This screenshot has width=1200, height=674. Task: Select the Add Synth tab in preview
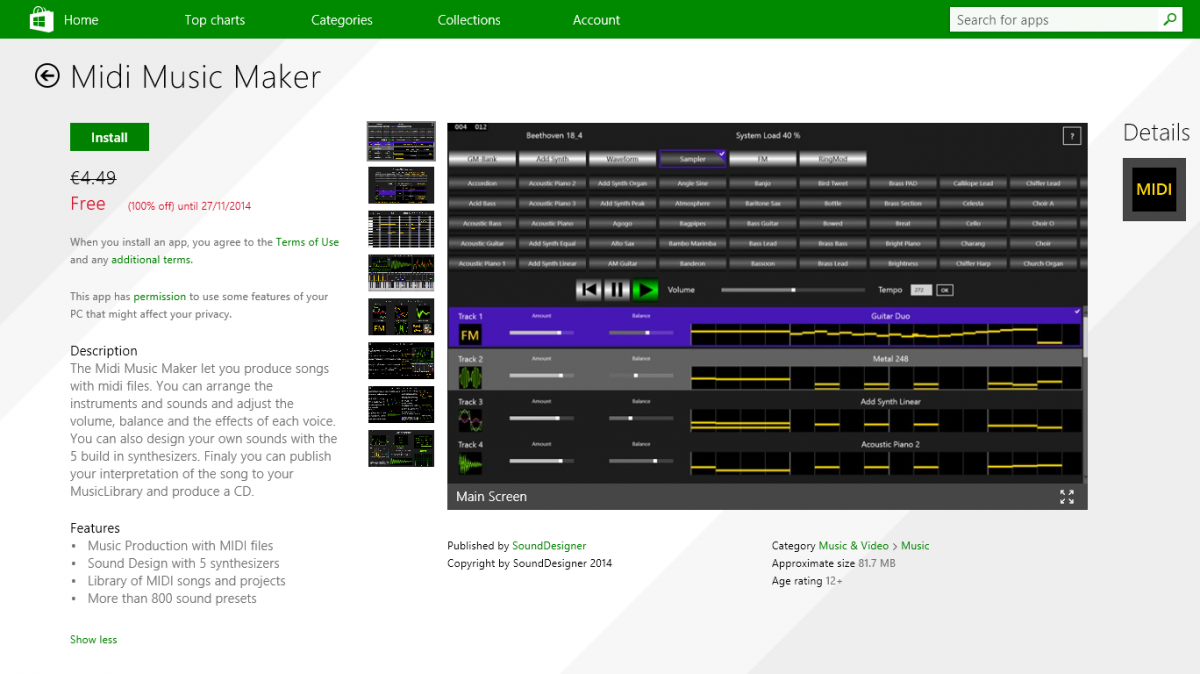[552, 159]
